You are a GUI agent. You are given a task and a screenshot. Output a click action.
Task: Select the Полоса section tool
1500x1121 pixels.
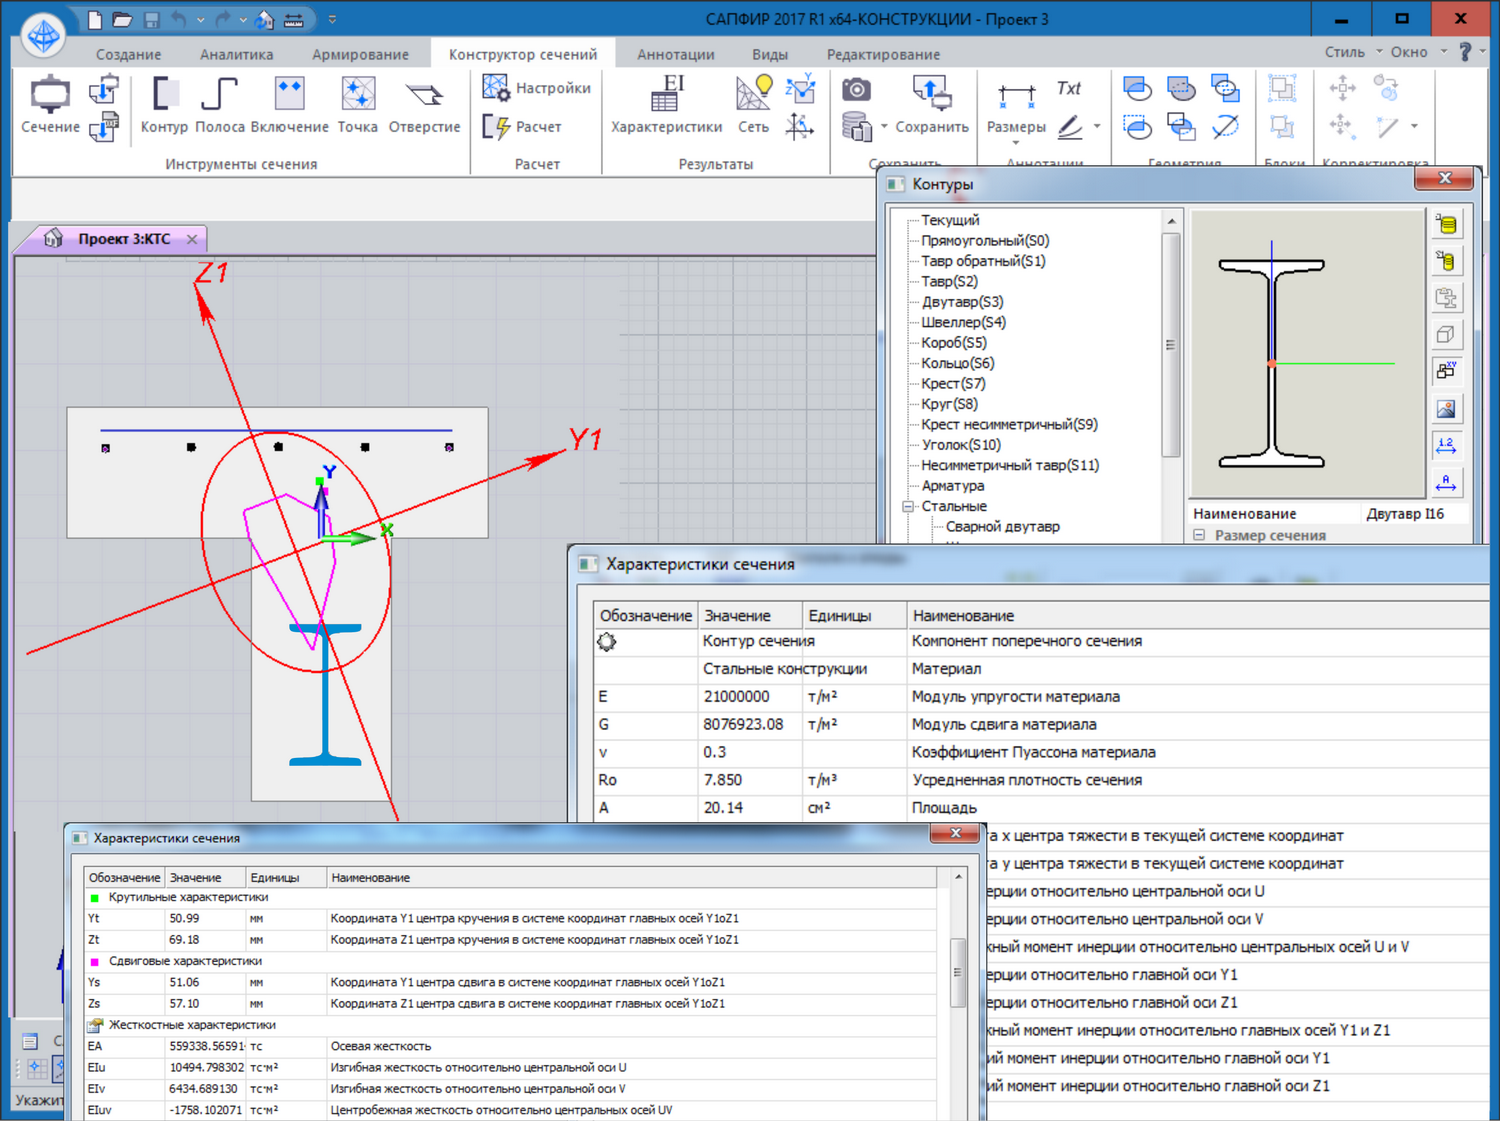click(x=219, y=106)
